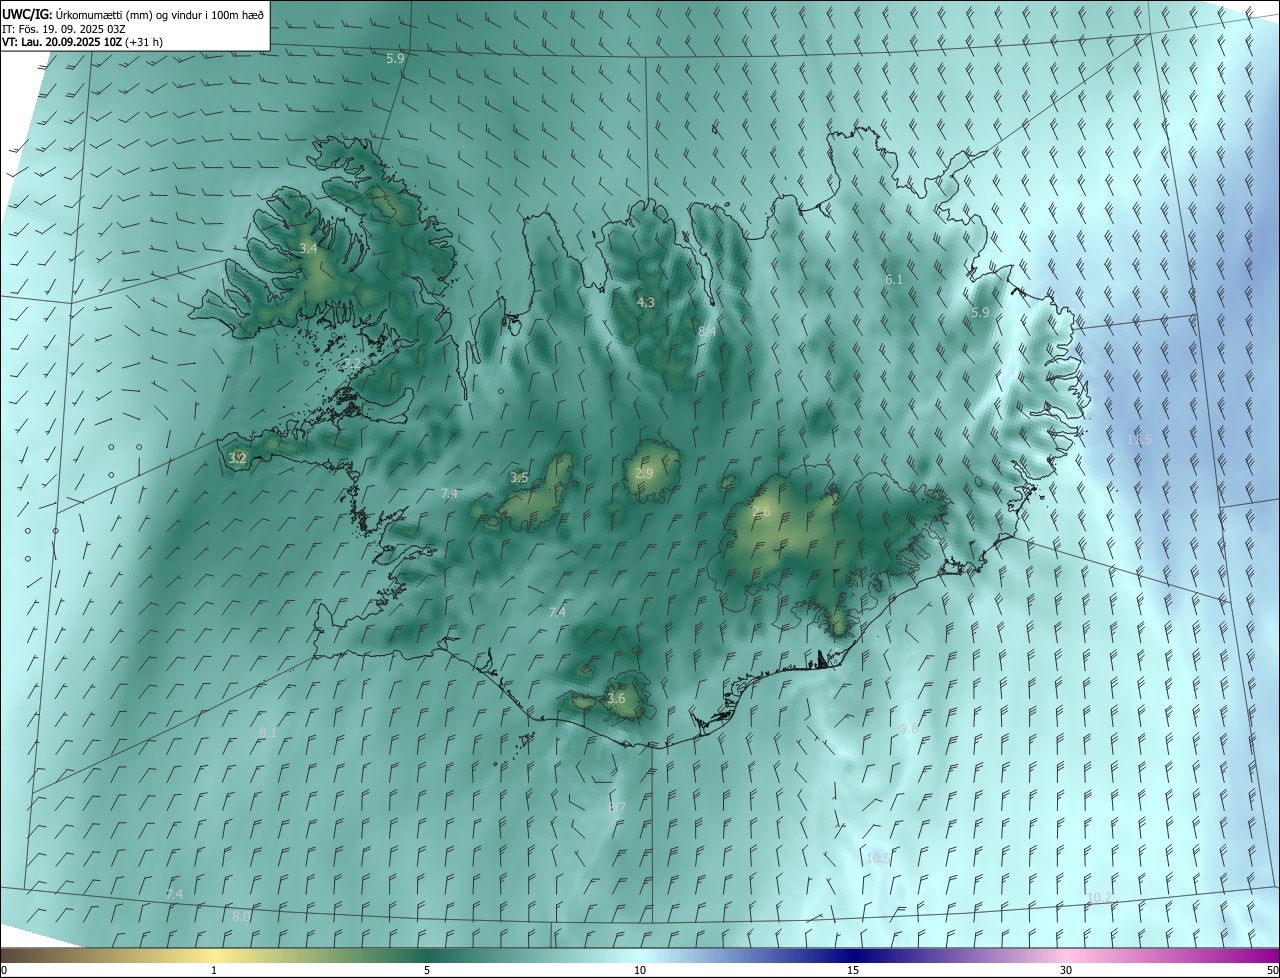The width and height of the screenshot is (1280, 978).
Task: Click the 10.2 value label
Action: (1099, 898)
